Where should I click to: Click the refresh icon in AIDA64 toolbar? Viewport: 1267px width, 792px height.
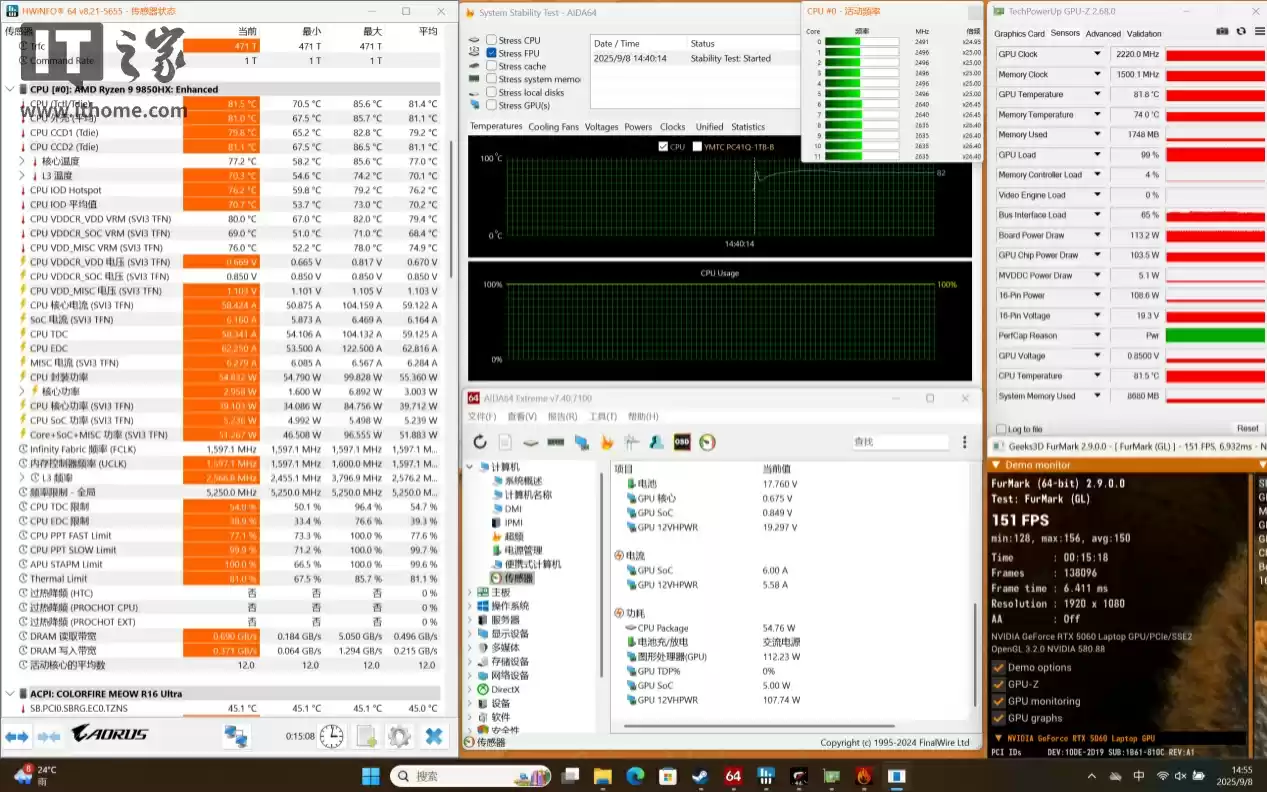pyautogui.click(x=480, y=442)
